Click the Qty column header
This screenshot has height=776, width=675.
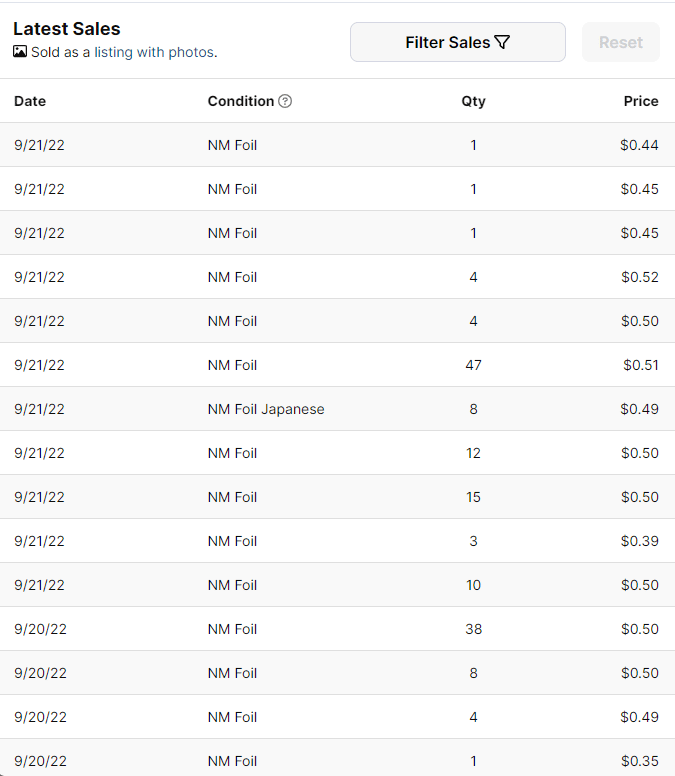pyautogui.click(x=473, y=101)
